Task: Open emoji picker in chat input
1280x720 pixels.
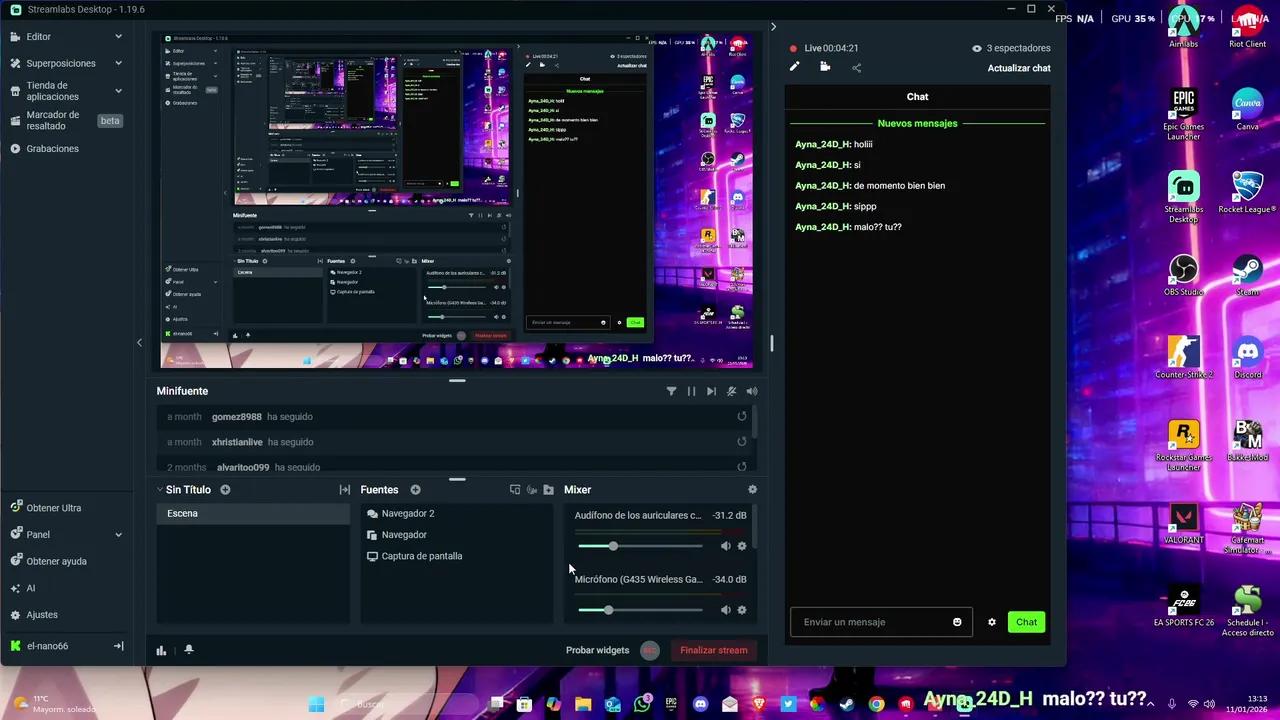Action: [x=956, y=622]
